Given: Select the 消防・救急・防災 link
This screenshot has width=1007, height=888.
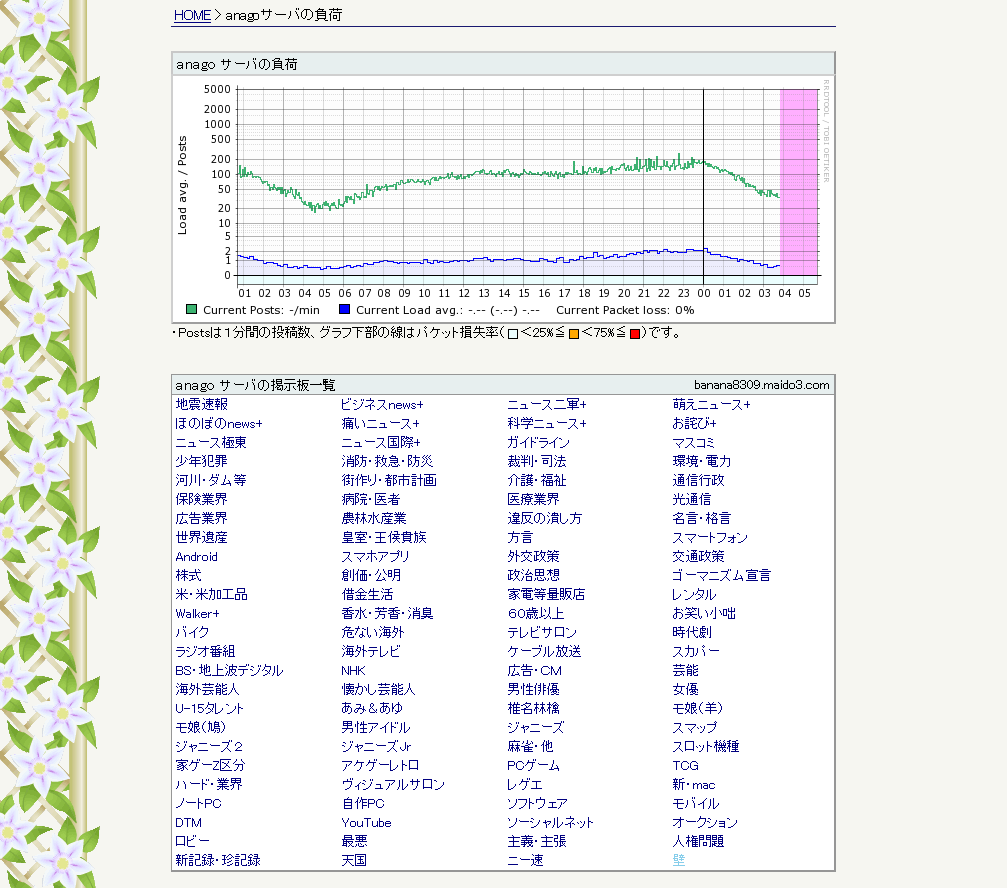Looking at the screenshot, I should pos(387,462).
